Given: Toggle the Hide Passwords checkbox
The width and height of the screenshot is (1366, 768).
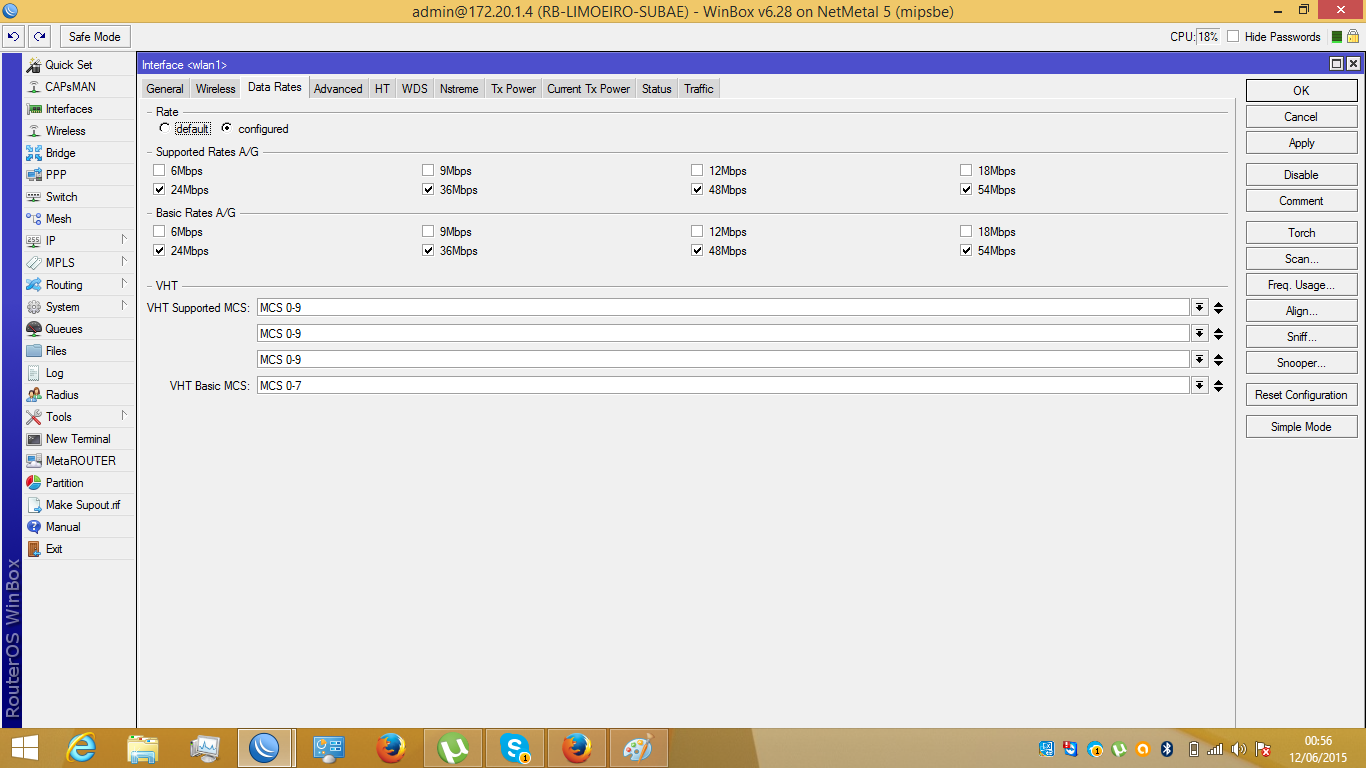Looking at the screenshot, I should [1233, 37].
